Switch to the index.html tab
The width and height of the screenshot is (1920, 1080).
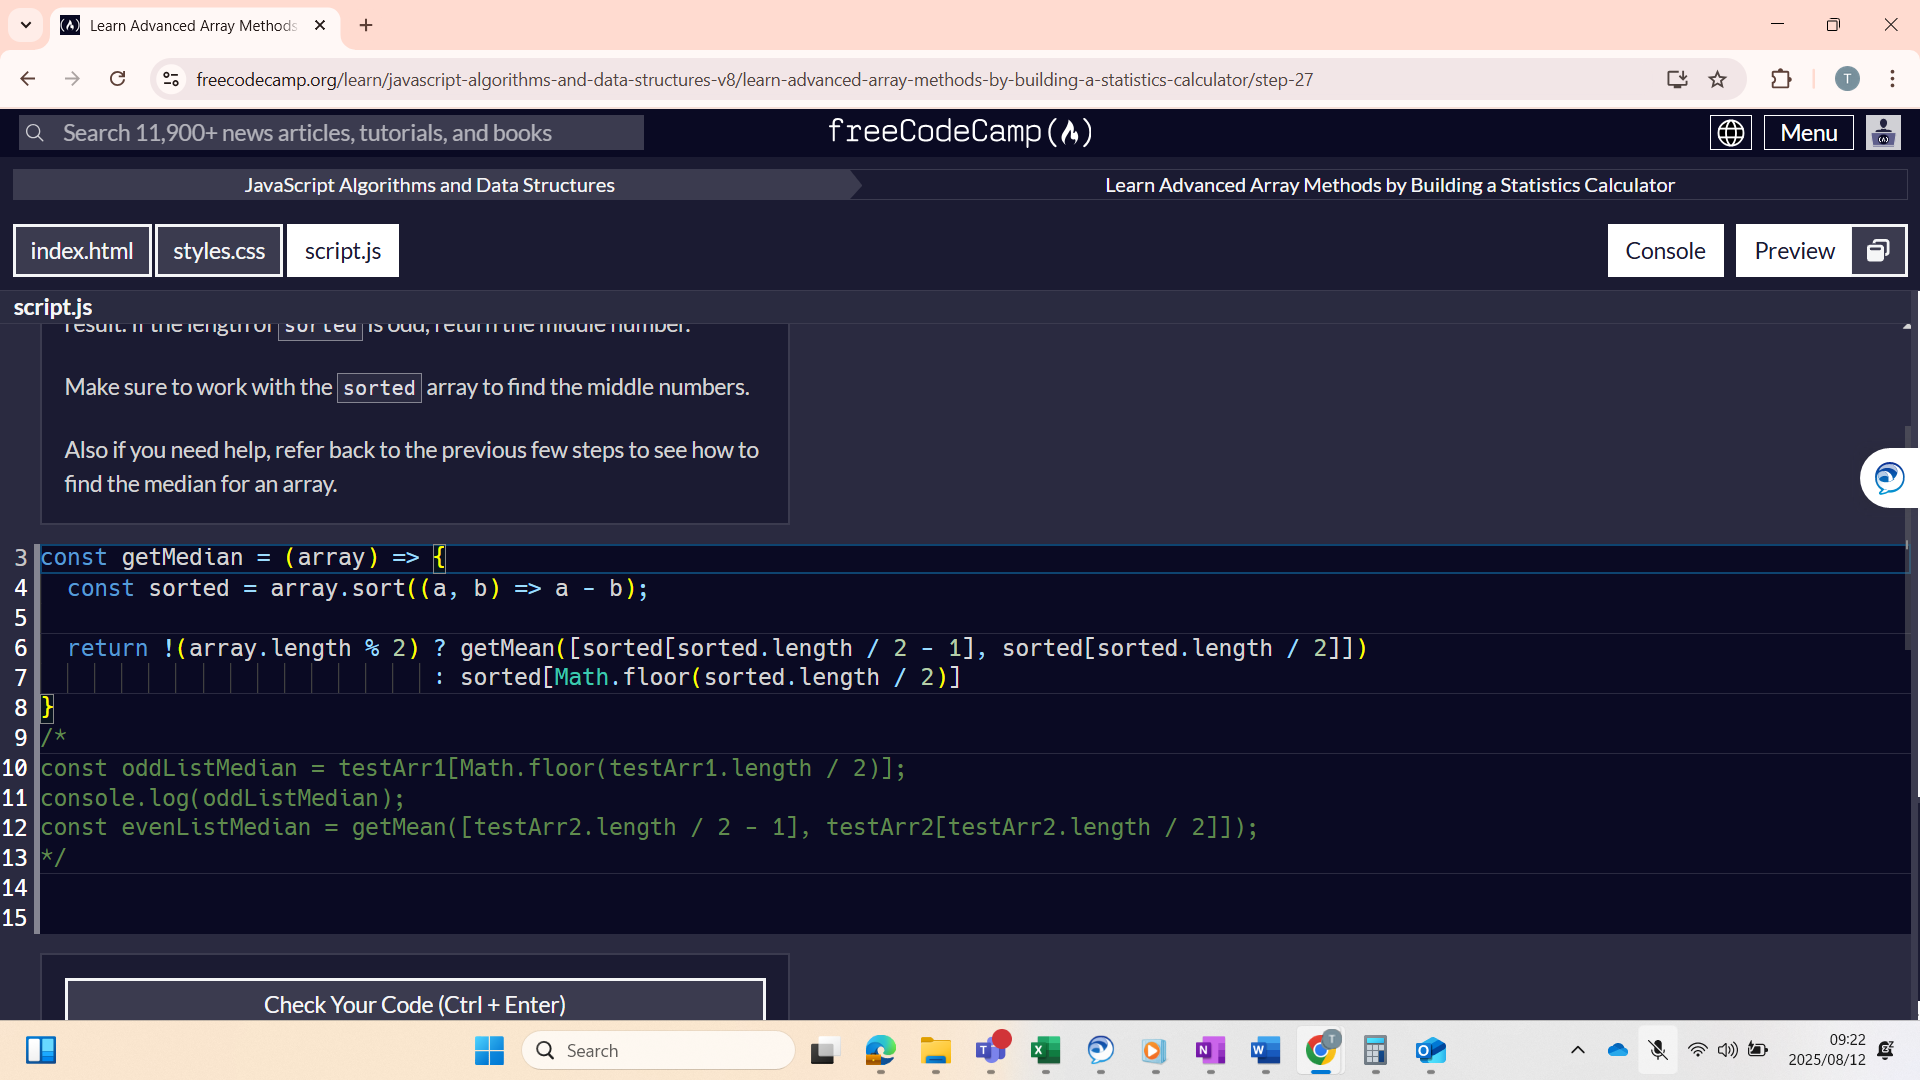coord(81,250)
